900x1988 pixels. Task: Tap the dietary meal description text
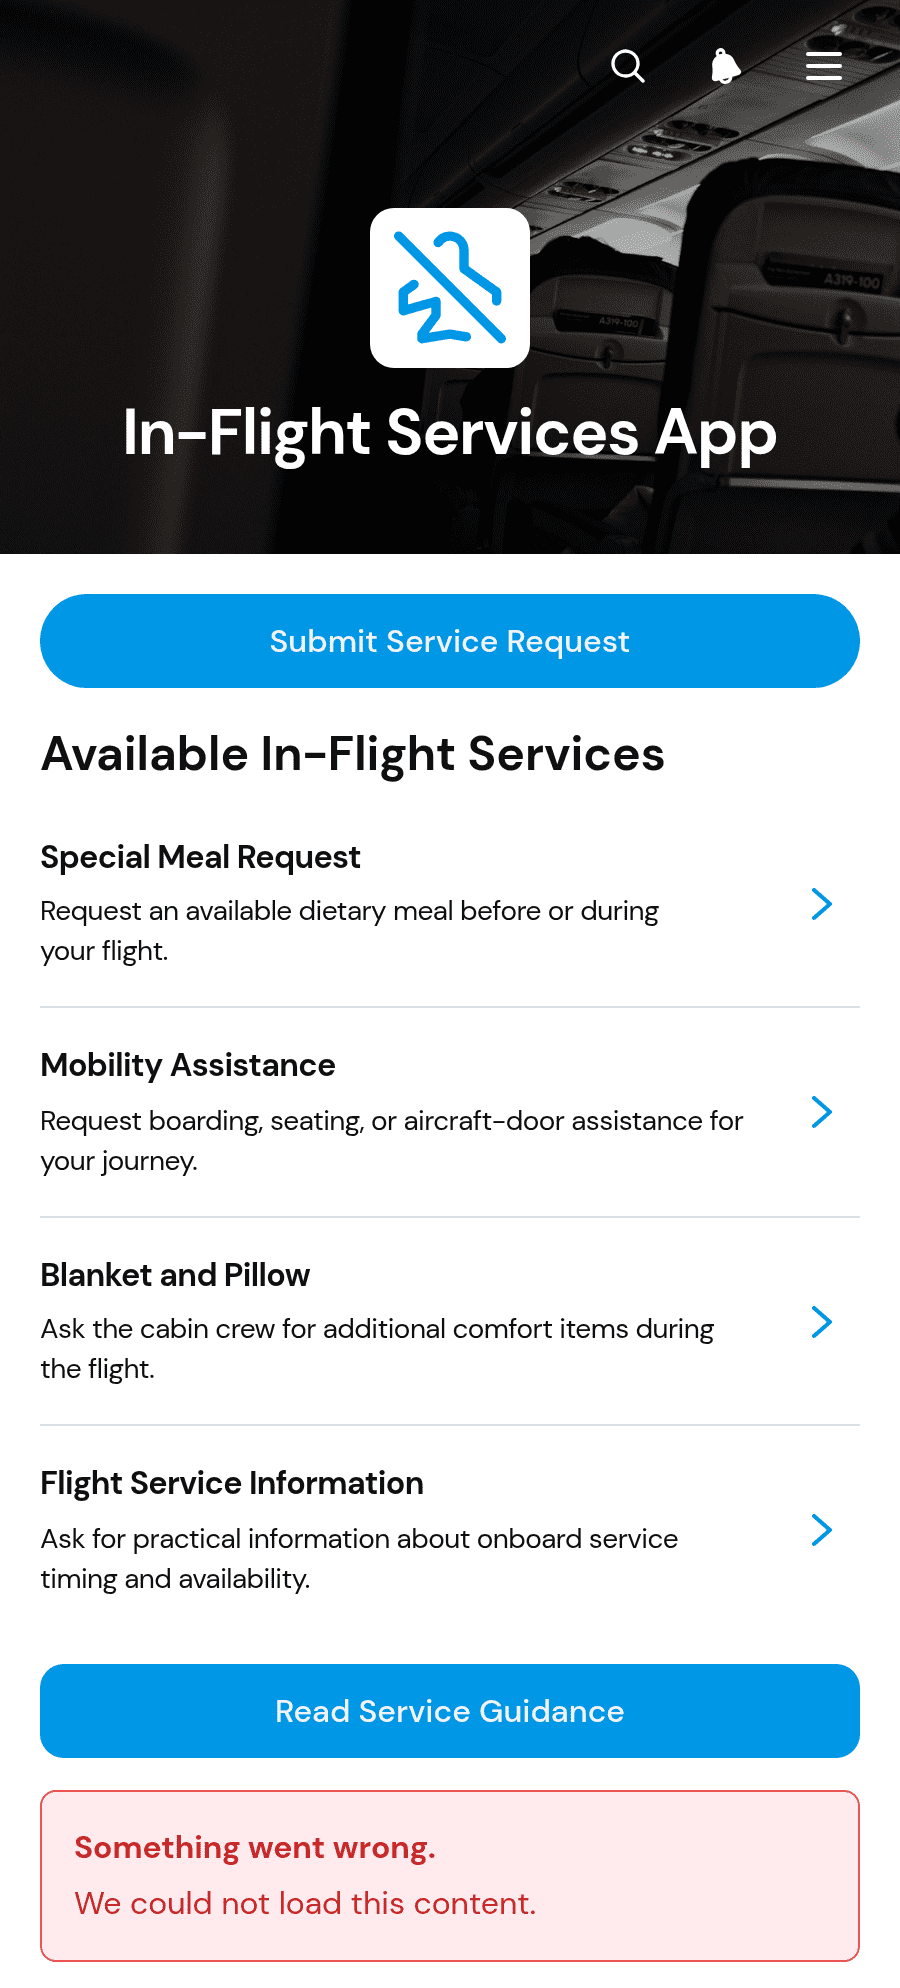click(x=350, y=931)
